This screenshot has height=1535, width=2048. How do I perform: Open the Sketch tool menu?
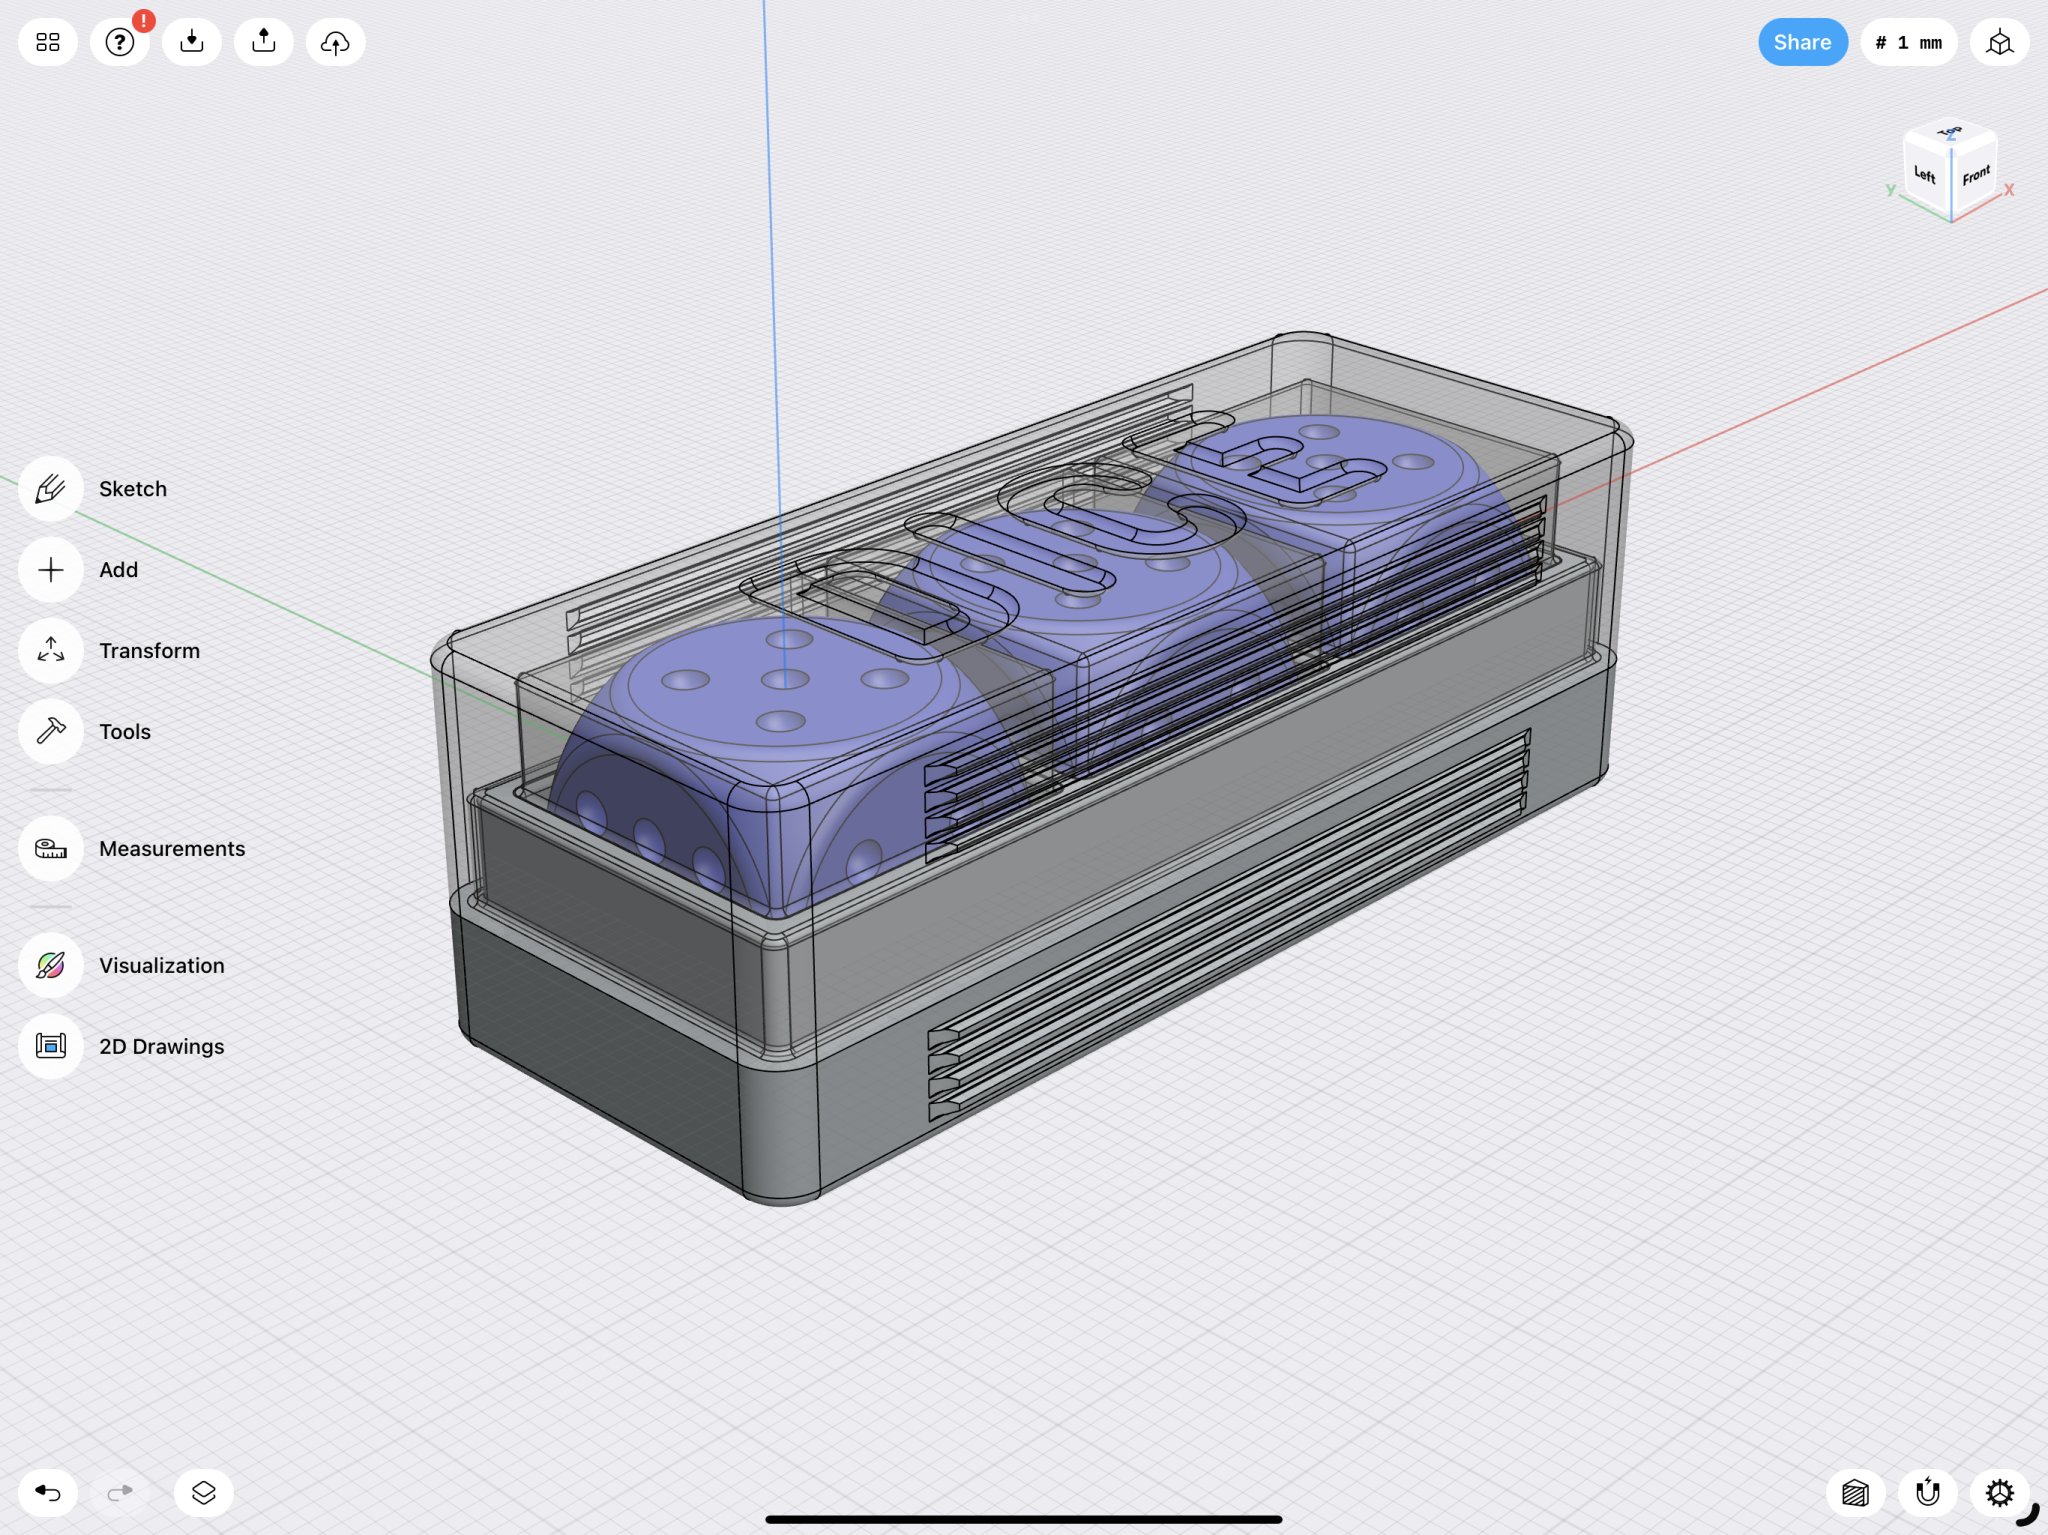pos(50,489)
